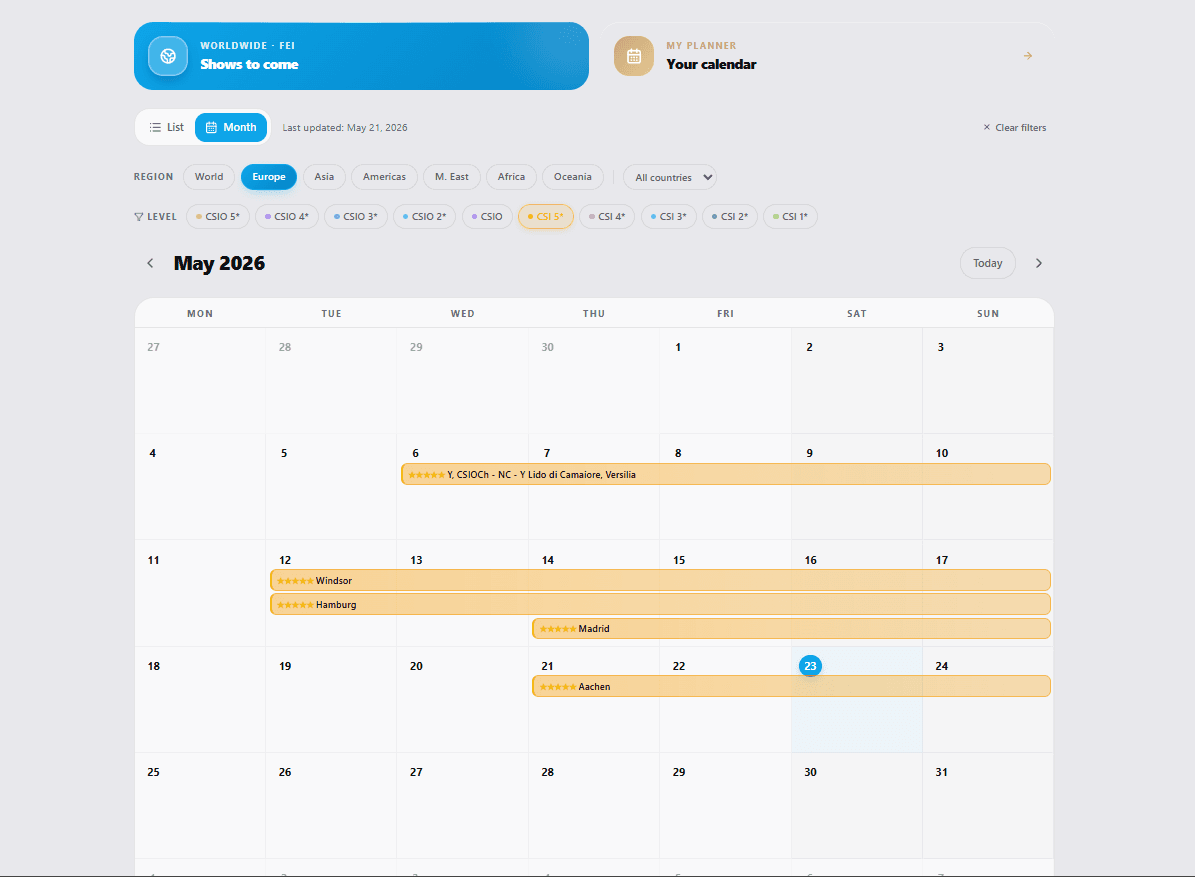The image size is (1195, 877).
Task: Click the May 2026 month heading
Action: 219,263
